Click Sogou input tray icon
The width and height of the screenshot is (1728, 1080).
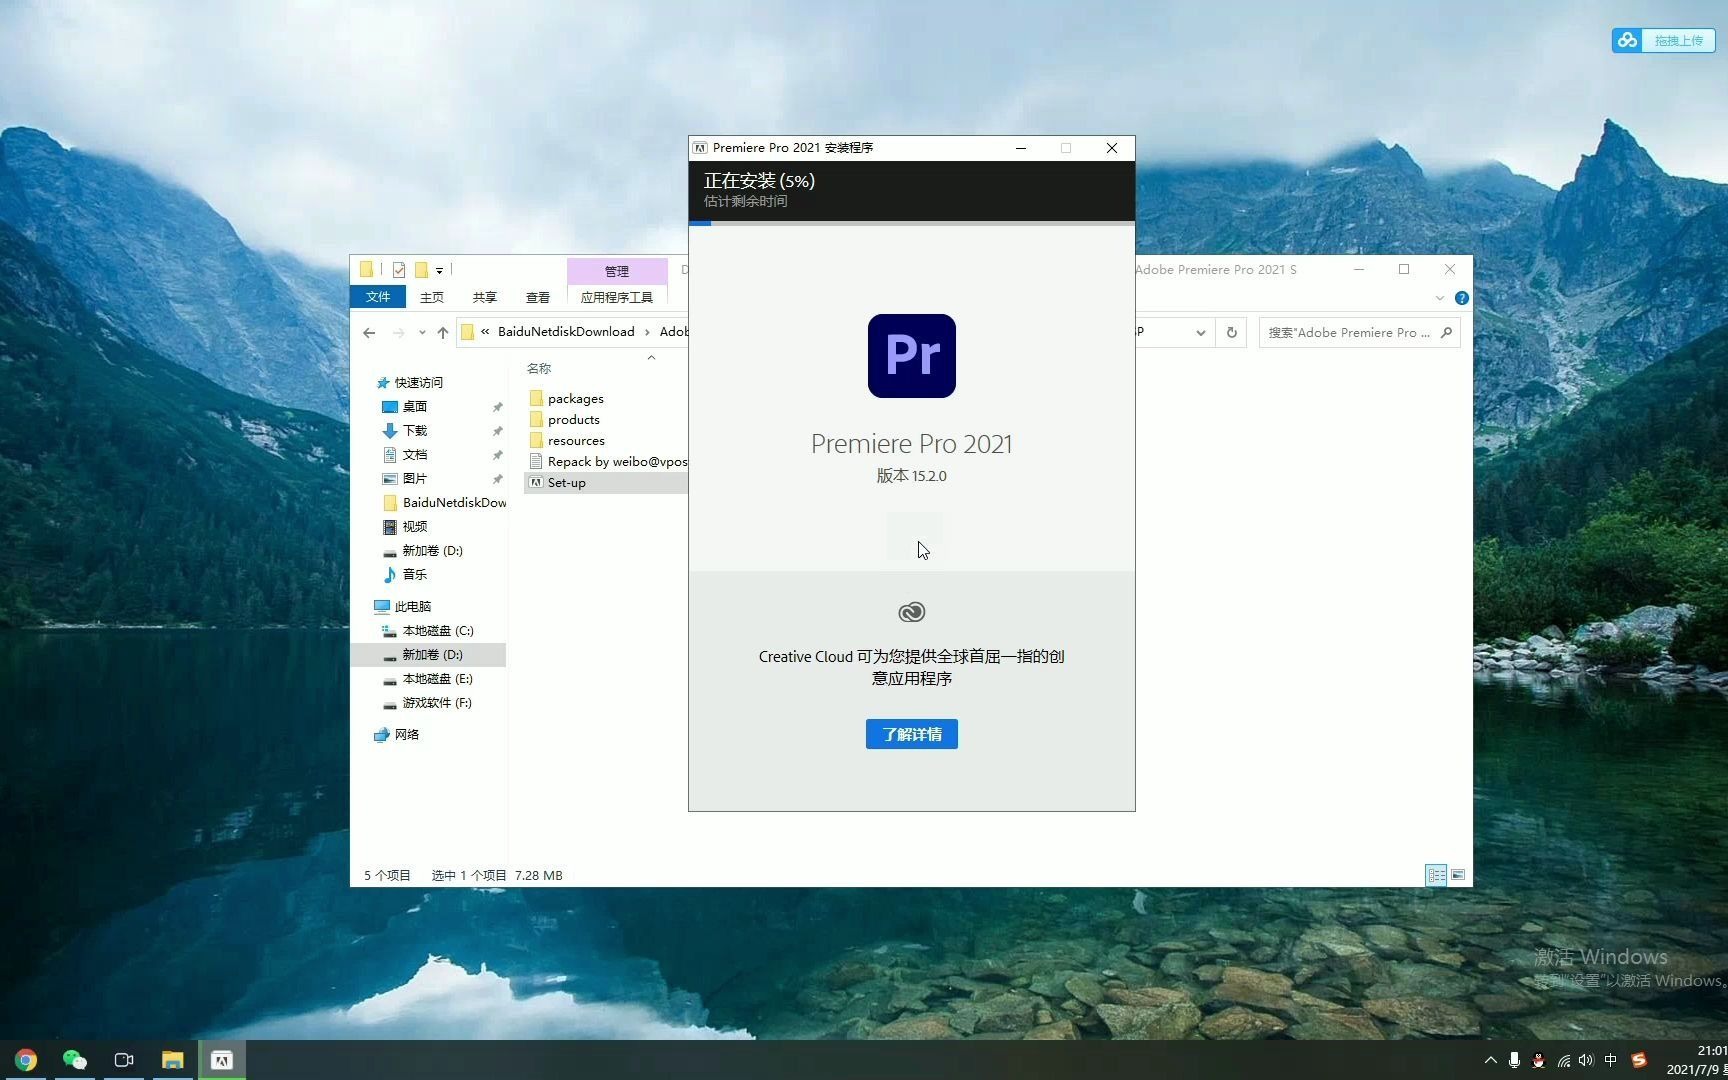(x=1638, y=1060)
